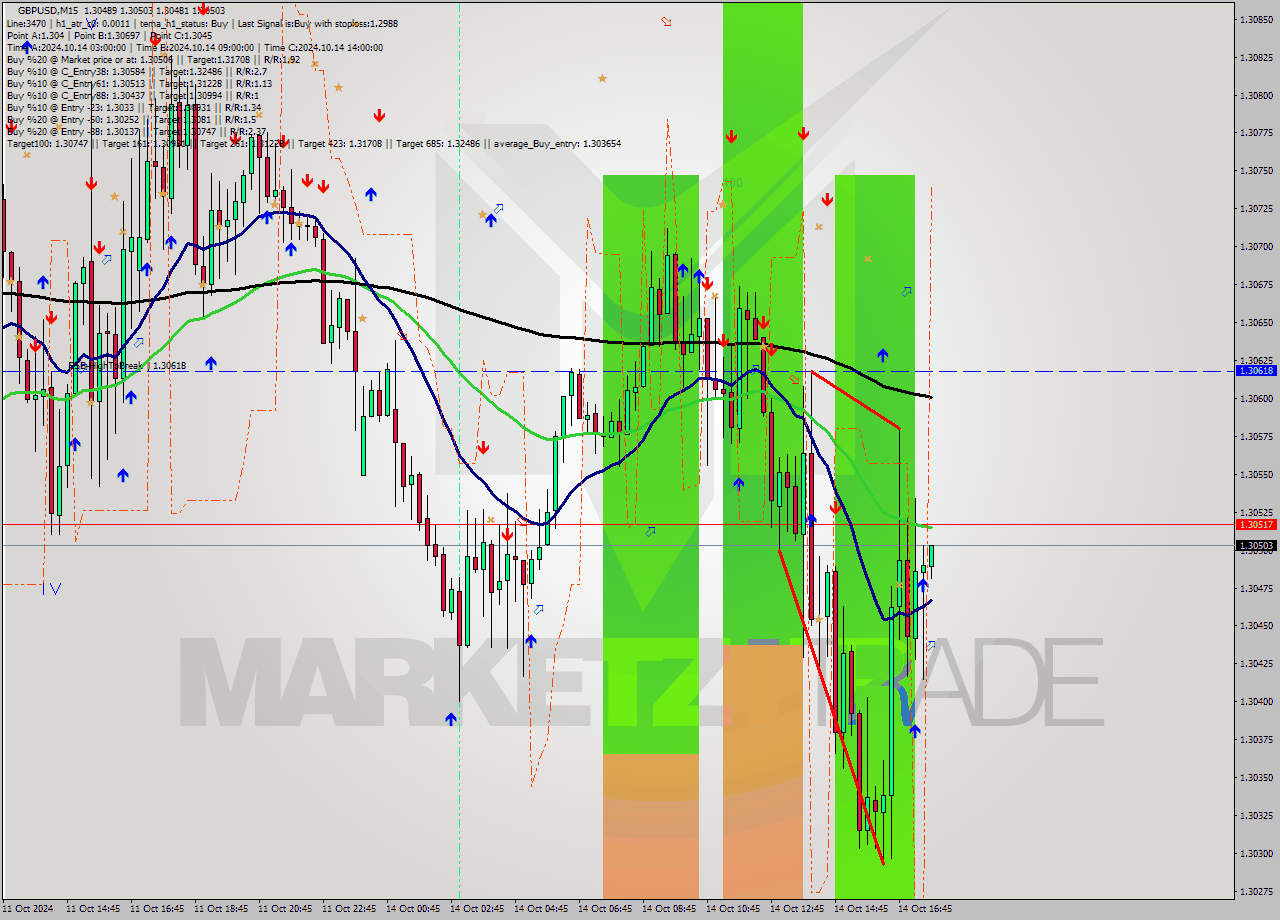This screenshot has height=920, width=1280.
Task: Click the 1.30650 price axis label
Action: tap(1256, 322)
